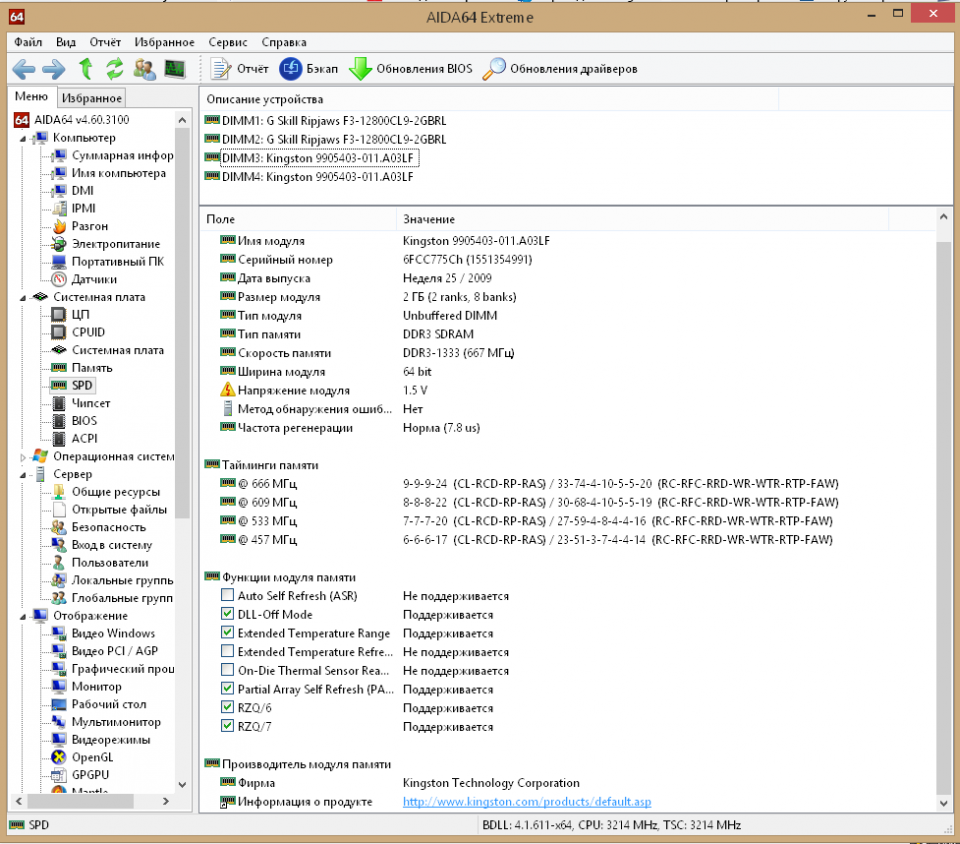The image size is (960, 844).
Task: Click the green Up level arrow icon
Action: (x=86, y=69)
